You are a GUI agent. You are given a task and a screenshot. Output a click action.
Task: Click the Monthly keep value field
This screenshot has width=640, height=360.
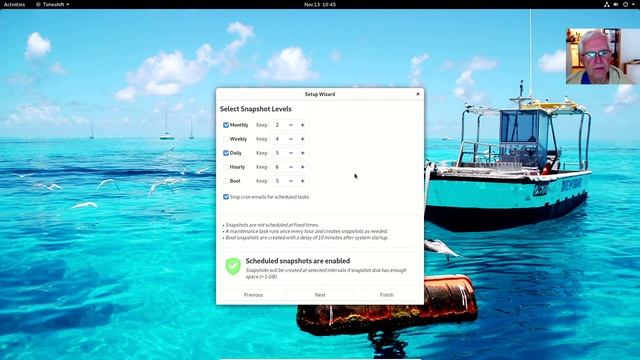coord(278,125)
